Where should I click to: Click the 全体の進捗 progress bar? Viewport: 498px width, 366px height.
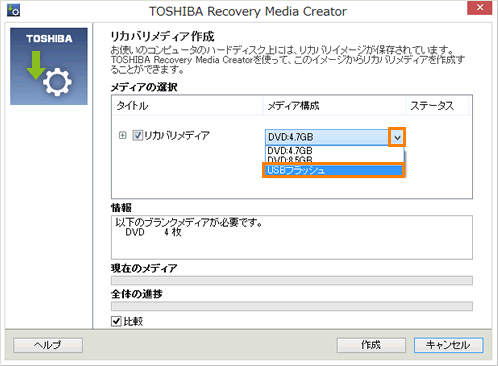(x=292, y=306)
